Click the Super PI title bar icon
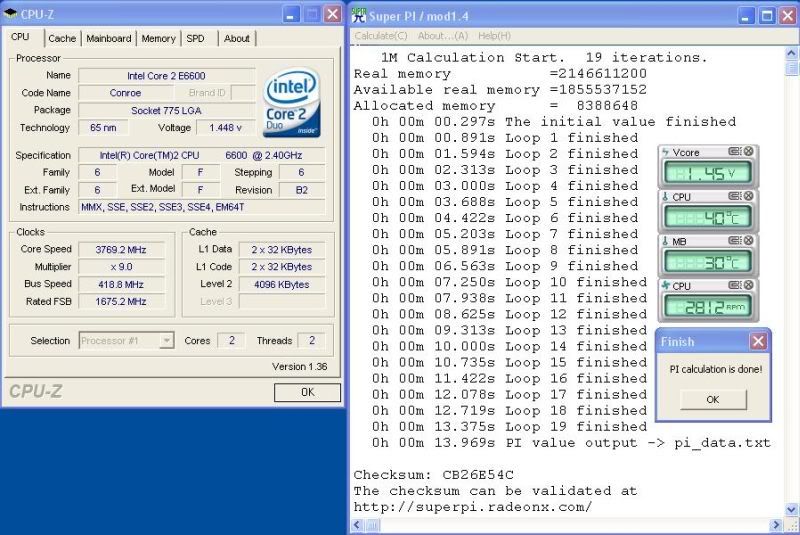Image resolution: width=800 pixels, height=535 pixels. coord(359,15)
